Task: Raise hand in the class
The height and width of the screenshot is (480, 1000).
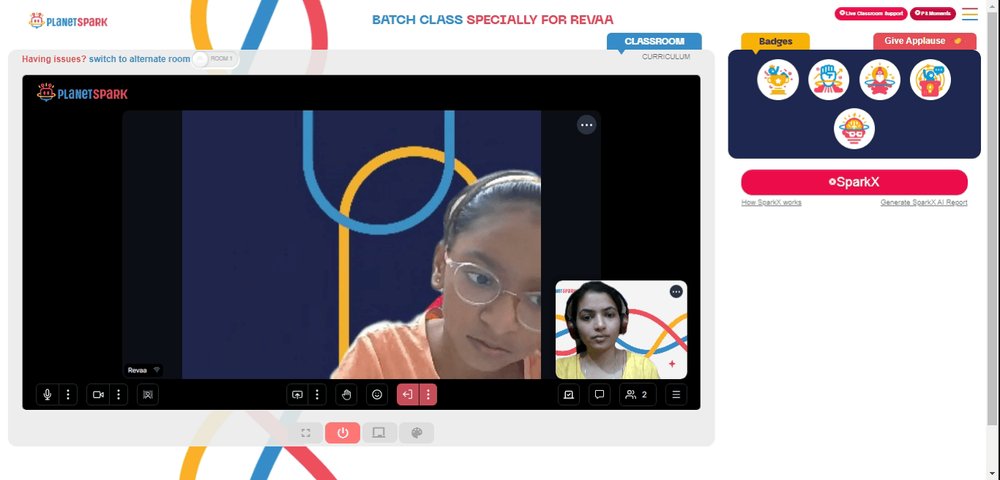Action: coord(346,395)
